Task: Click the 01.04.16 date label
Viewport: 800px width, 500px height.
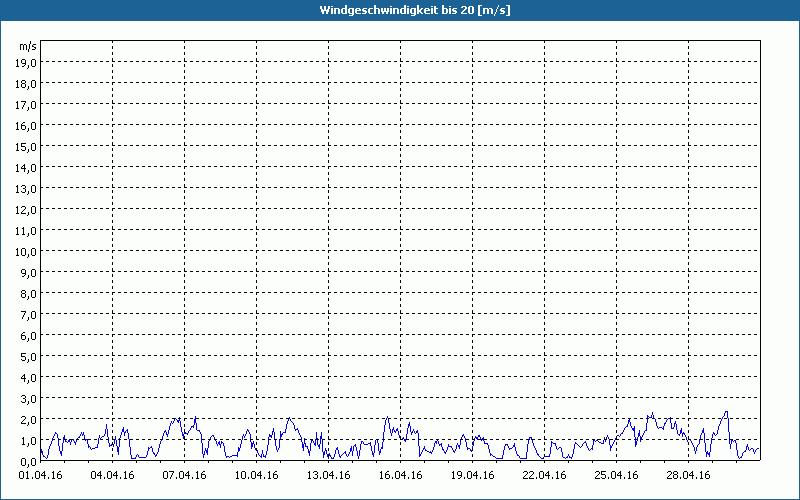Action: pos(40,476)
